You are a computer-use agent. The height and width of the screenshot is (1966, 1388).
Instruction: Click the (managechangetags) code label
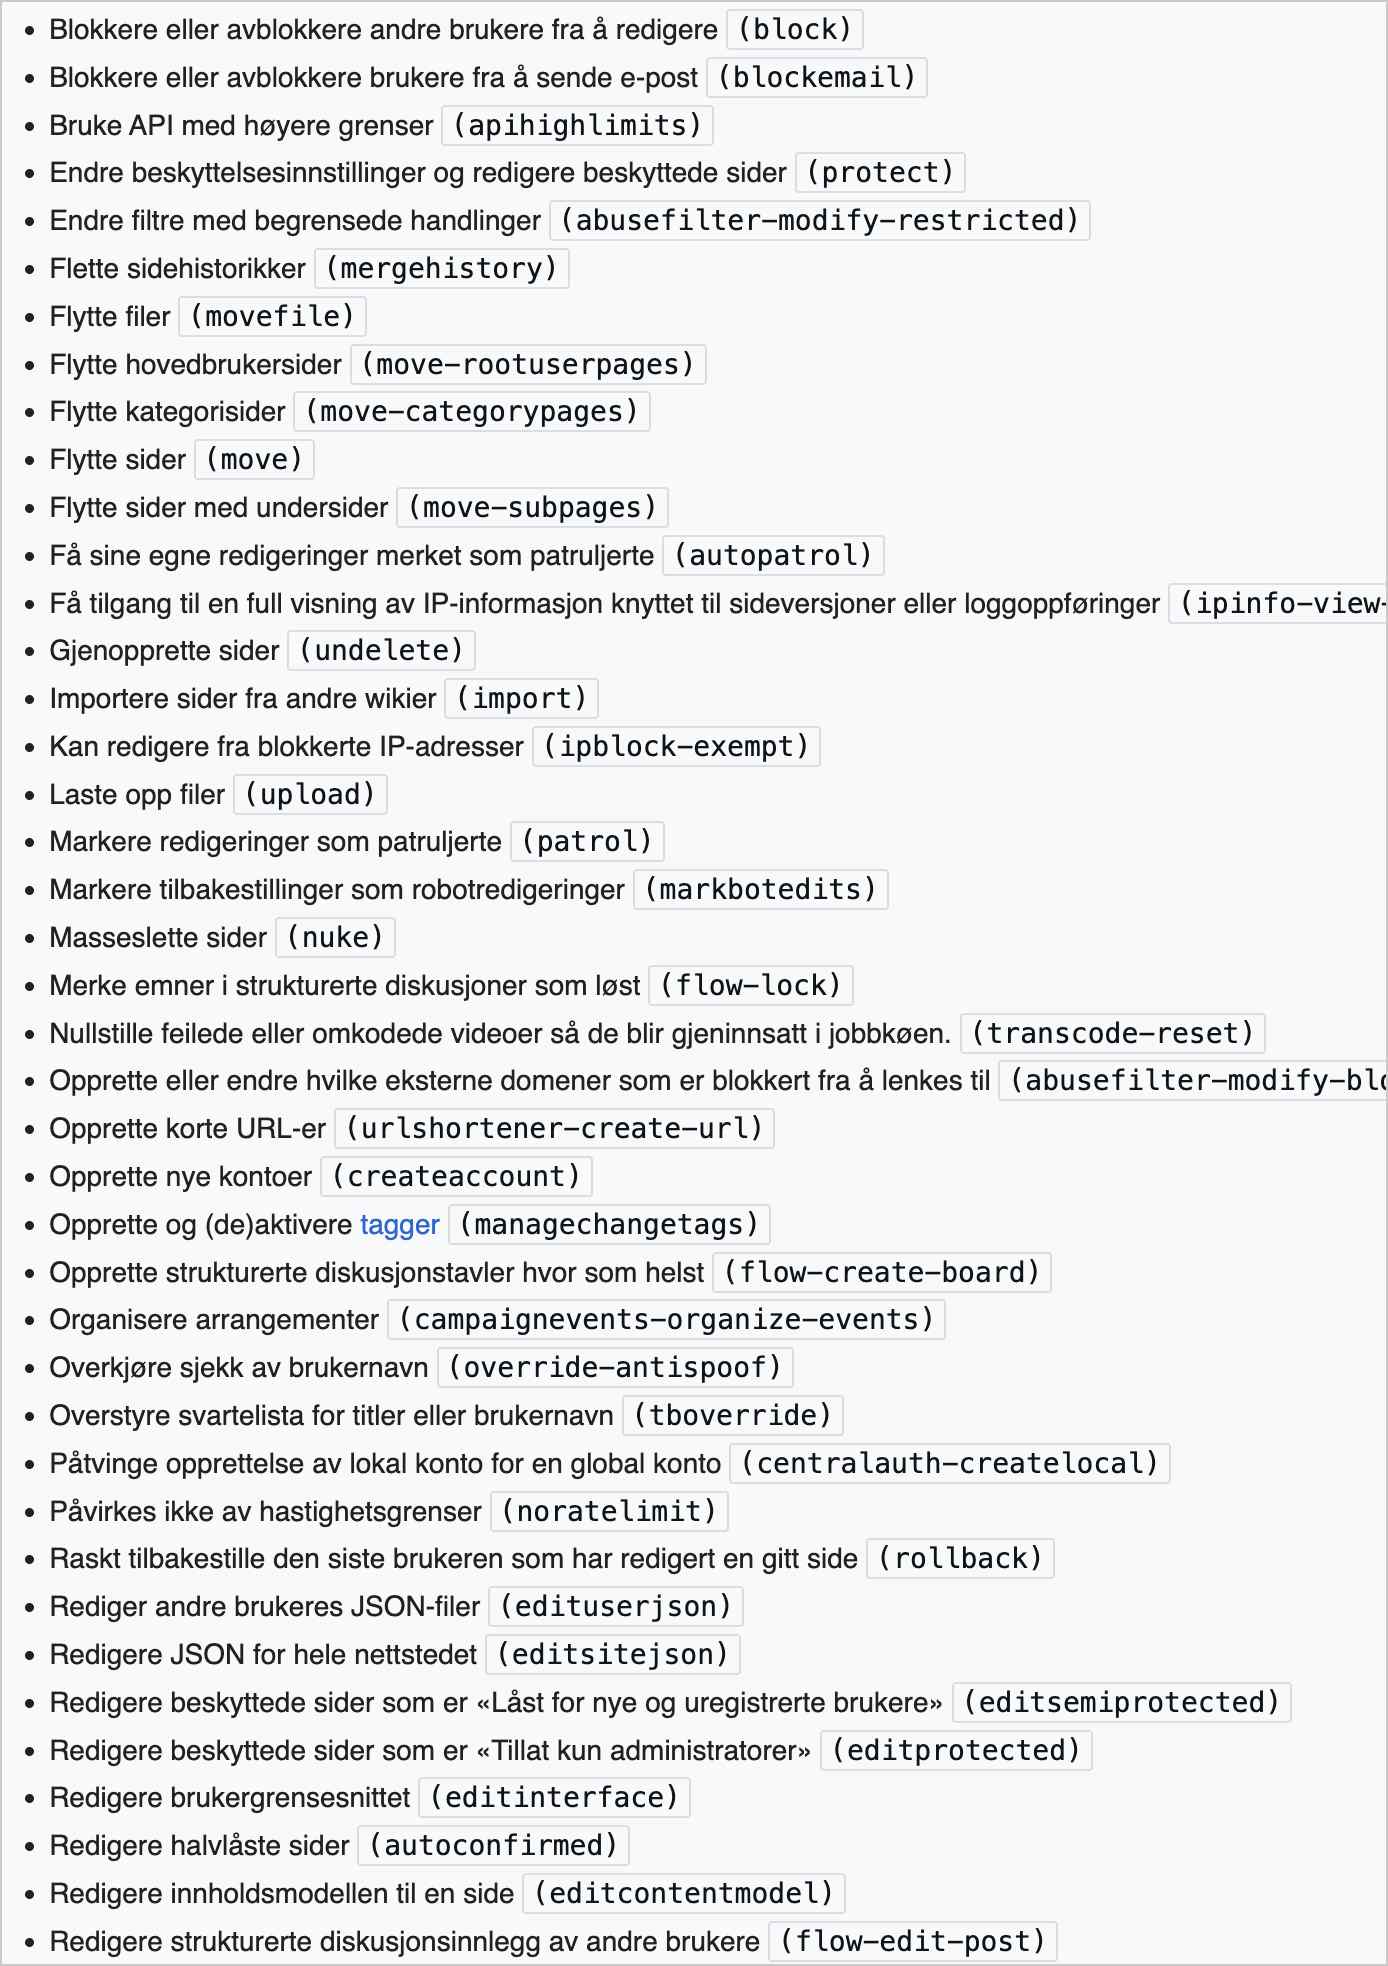click(x=609, y=1225)
